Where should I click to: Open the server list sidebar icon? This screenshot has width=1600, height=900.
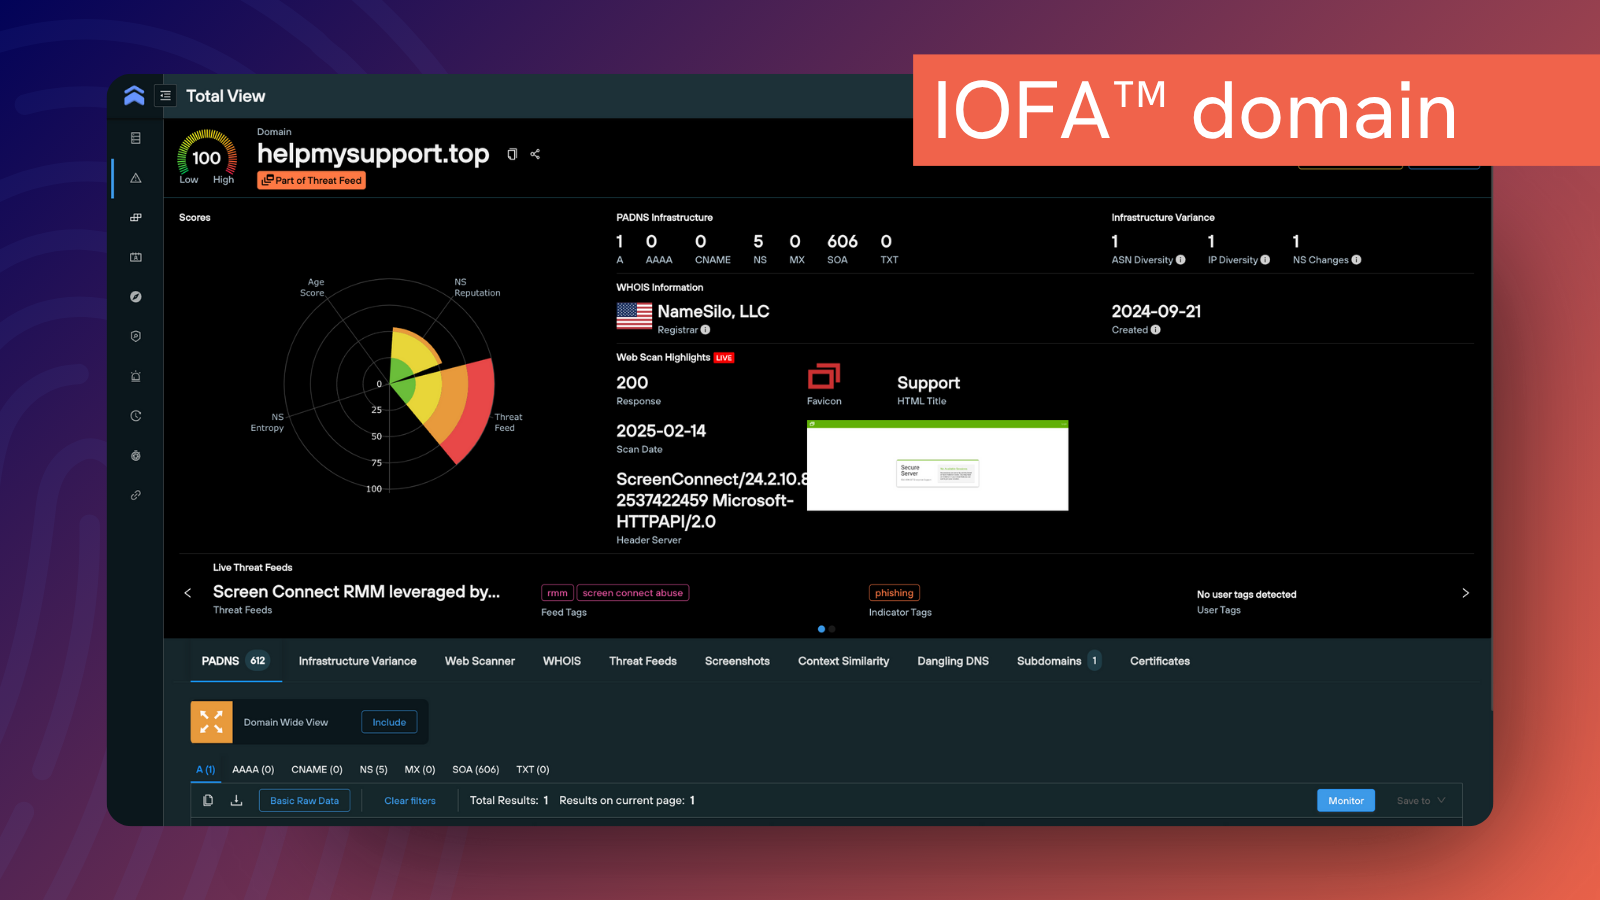[136, 138]
